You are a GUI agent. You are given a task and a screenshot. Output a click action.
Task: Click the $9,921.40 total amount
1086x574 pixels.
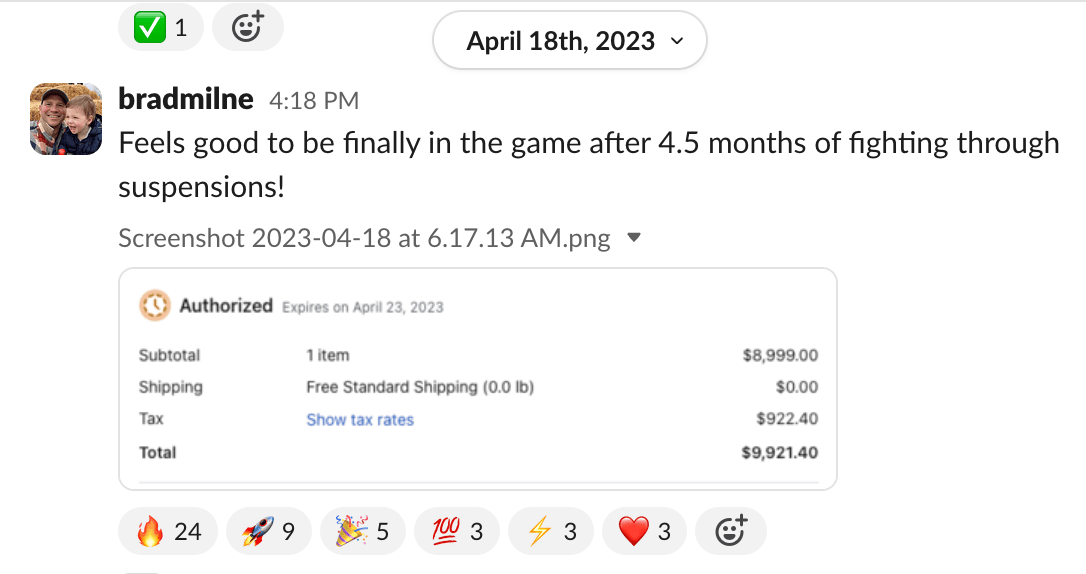pyautogui.click(x=779, y=453)
